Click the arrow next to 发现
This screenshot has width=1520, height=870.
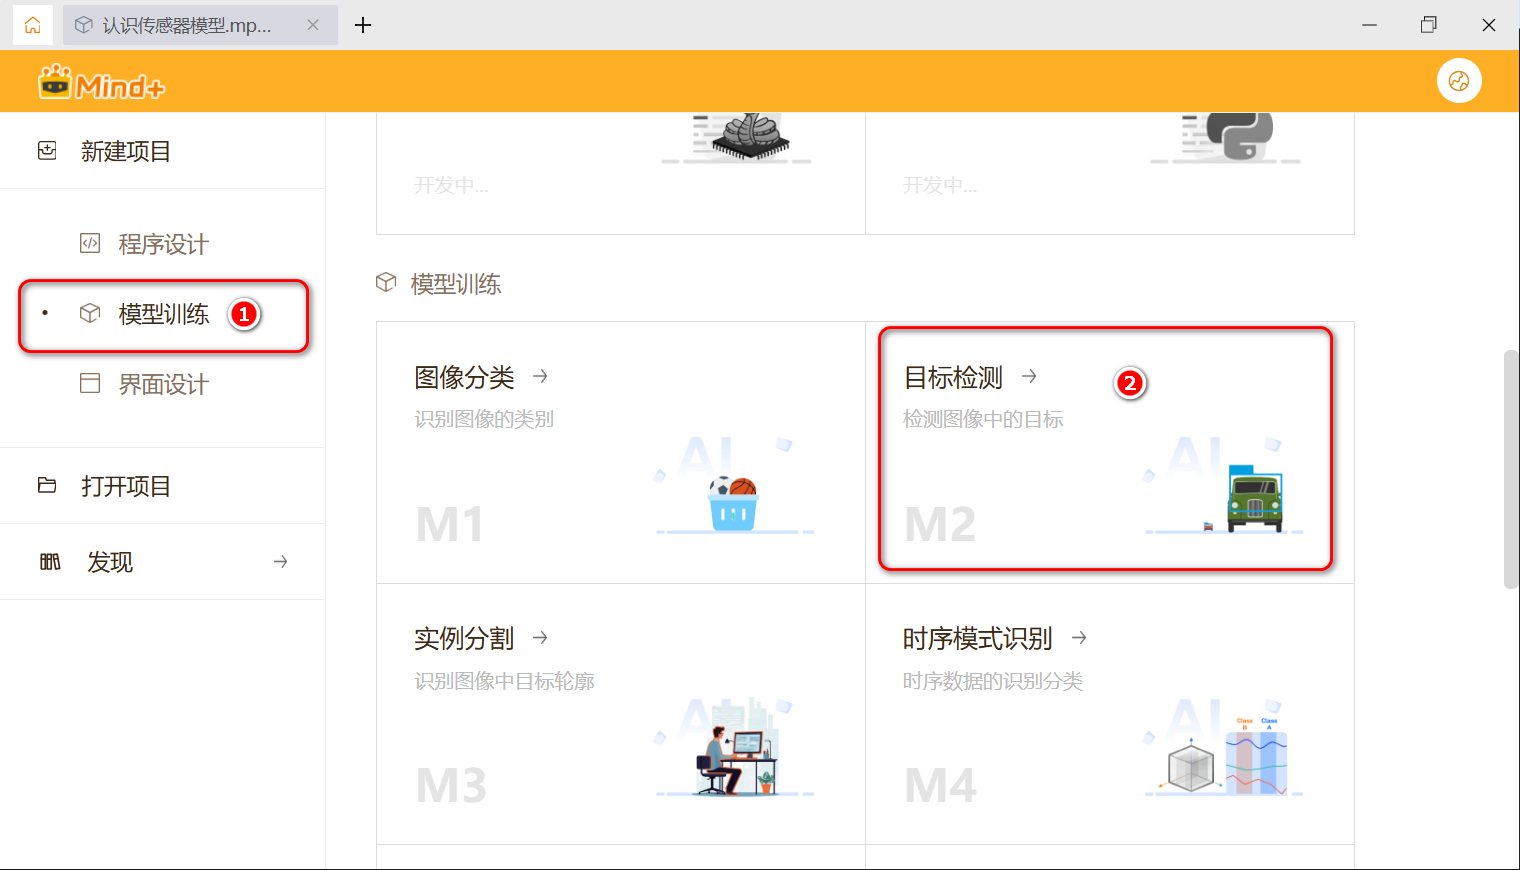click(280, 561)
